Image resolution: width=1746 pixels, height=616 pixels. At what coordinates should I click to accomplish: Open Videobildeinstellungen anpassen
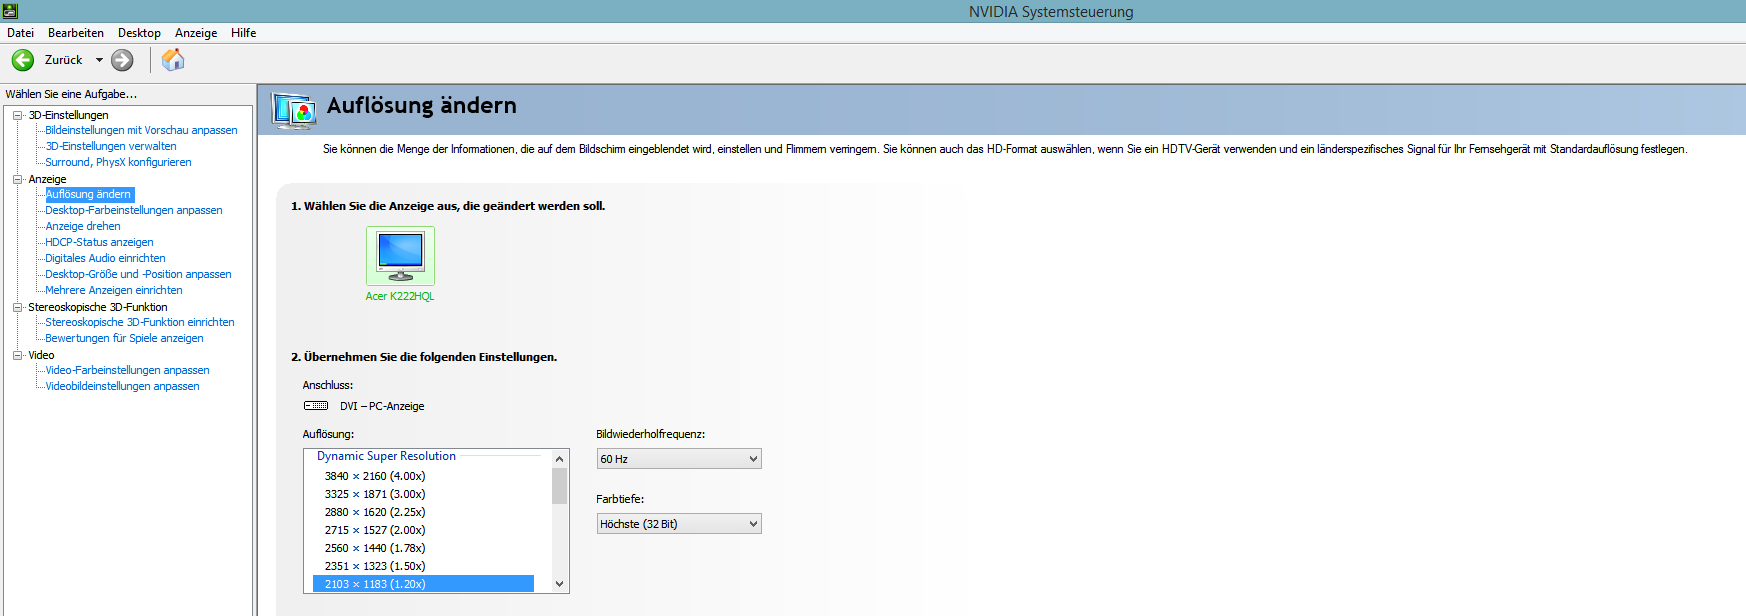[x=122, y=386]
